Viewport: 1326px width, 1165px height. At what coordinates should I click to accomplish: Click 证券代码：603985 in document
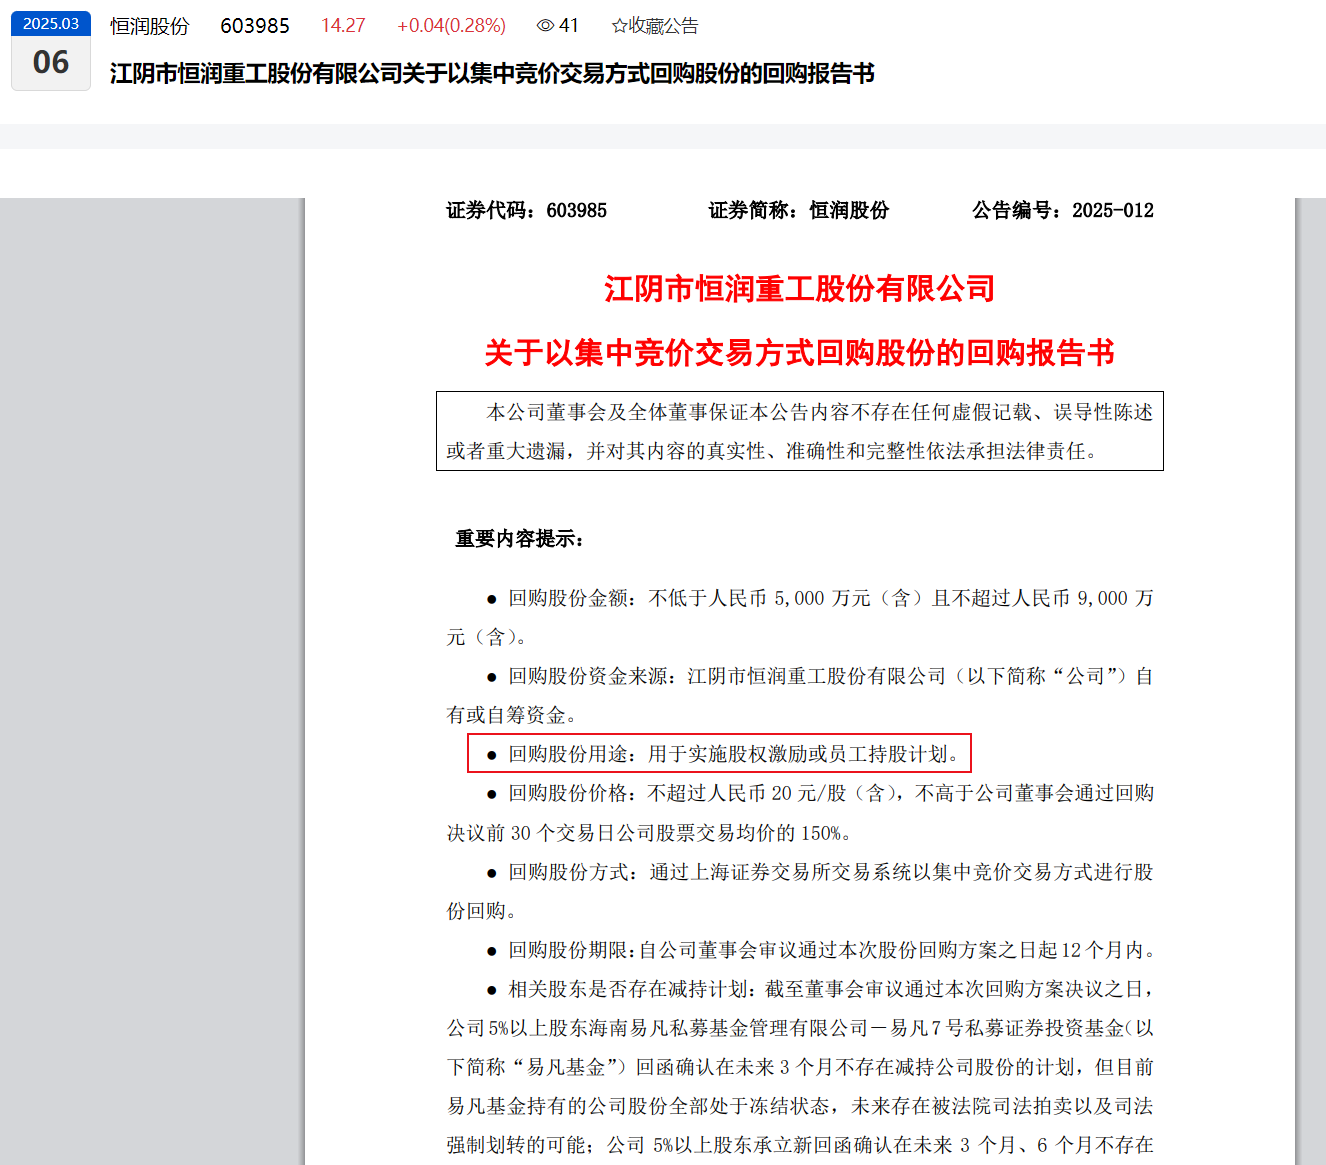526,210
